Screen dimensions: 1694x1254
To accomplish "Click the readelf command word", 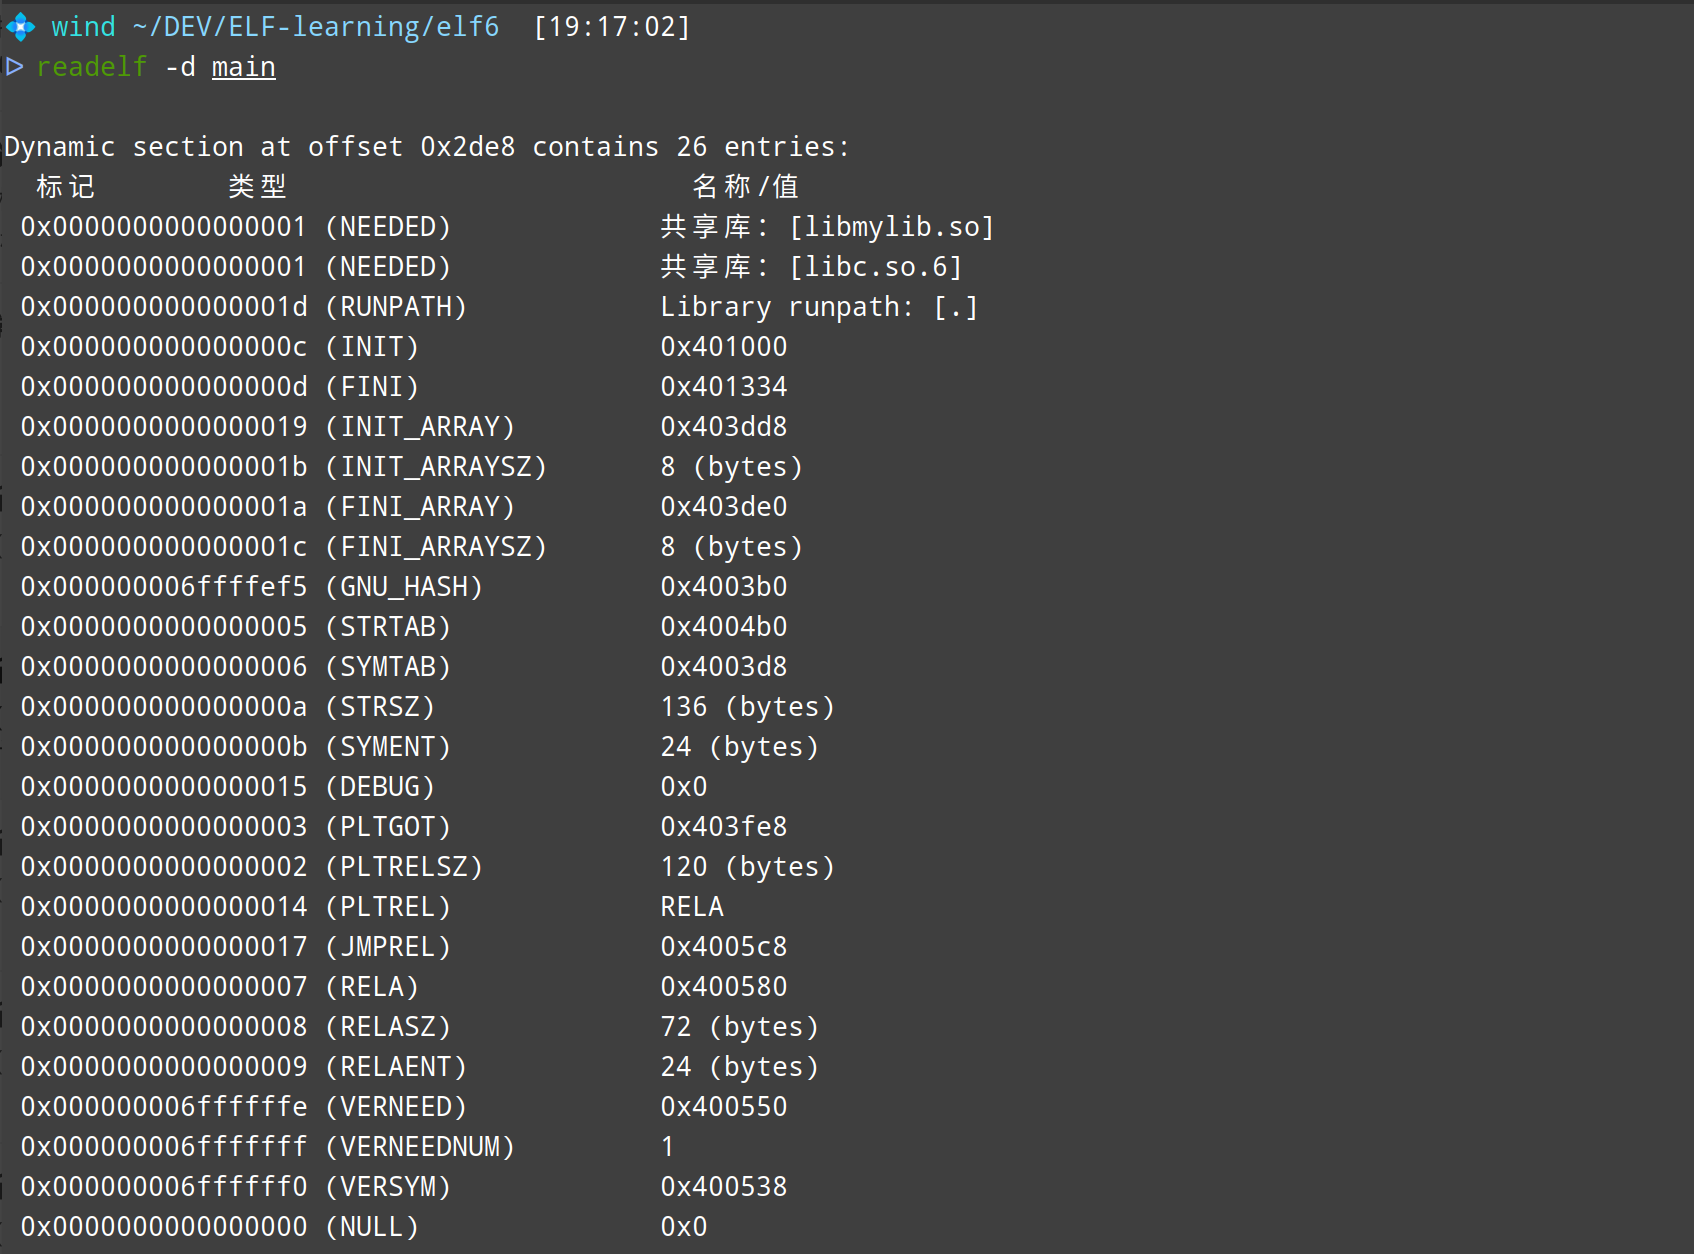I will [x=92, y=67].
